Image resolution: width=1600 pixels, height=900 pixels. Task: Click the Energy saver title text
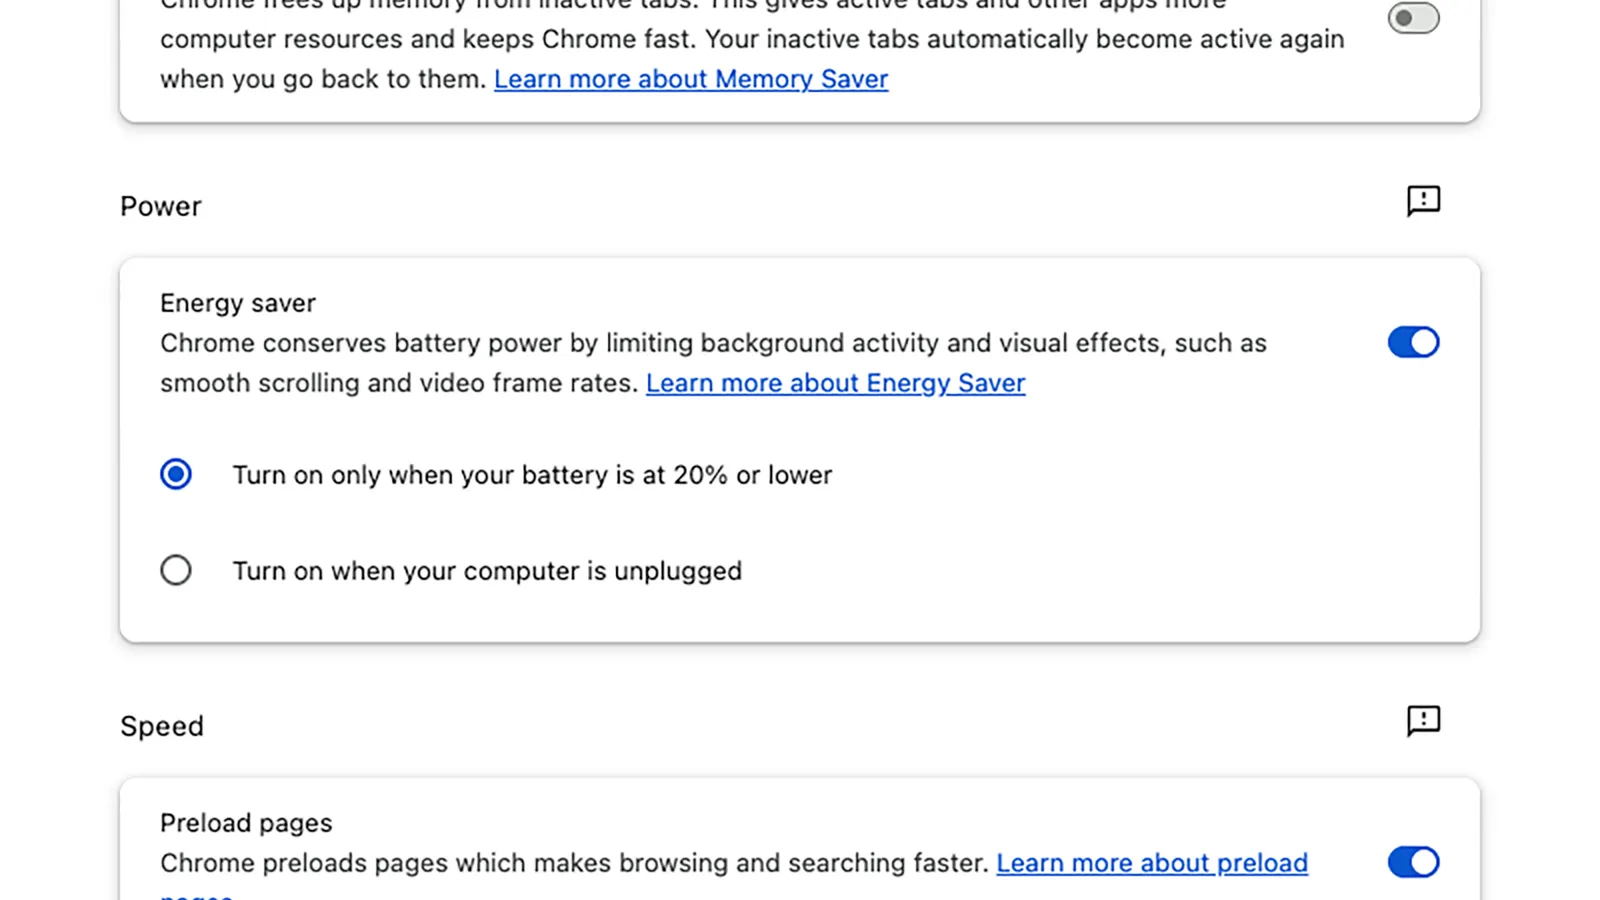click(x=238, y=303)
